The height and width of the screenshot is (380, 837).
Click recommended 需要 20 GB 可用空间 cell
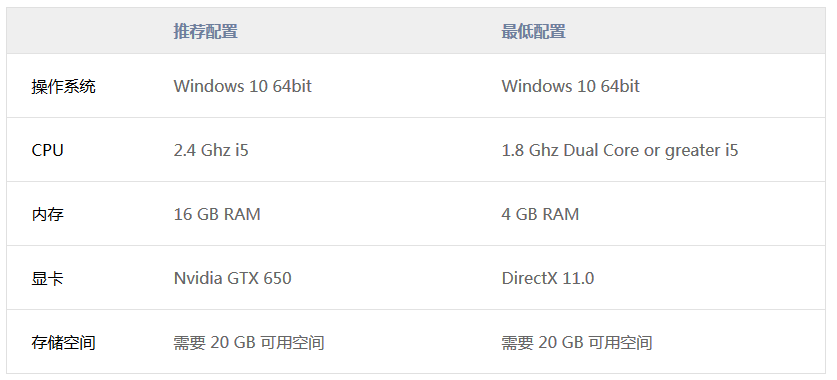click(x=249, y=343)
